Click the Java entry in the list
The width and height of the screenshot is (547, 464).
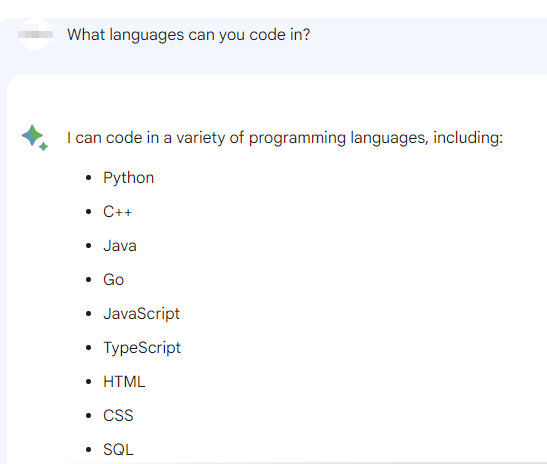(120, 246)
